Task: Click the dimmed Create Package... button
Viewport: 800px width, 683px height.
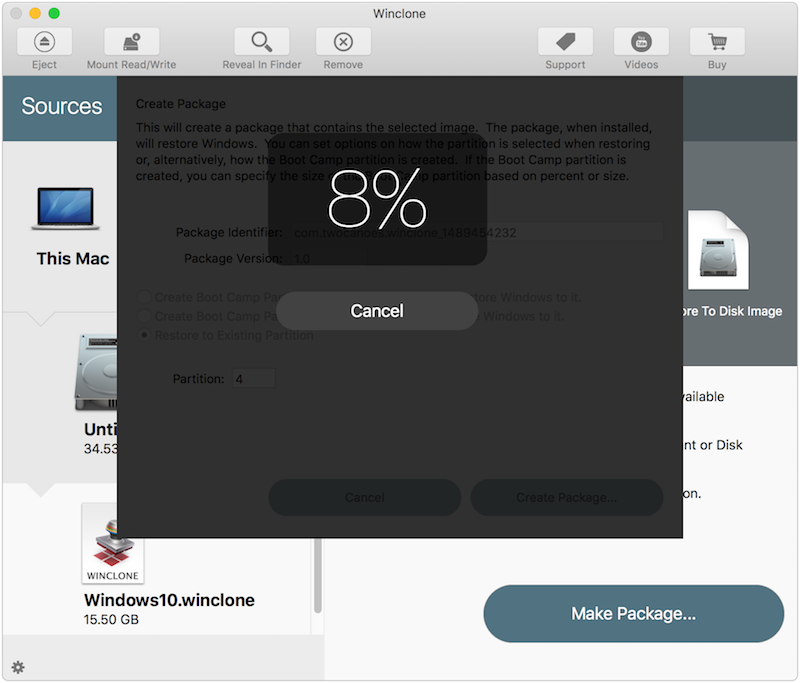Action: [567, 497]
